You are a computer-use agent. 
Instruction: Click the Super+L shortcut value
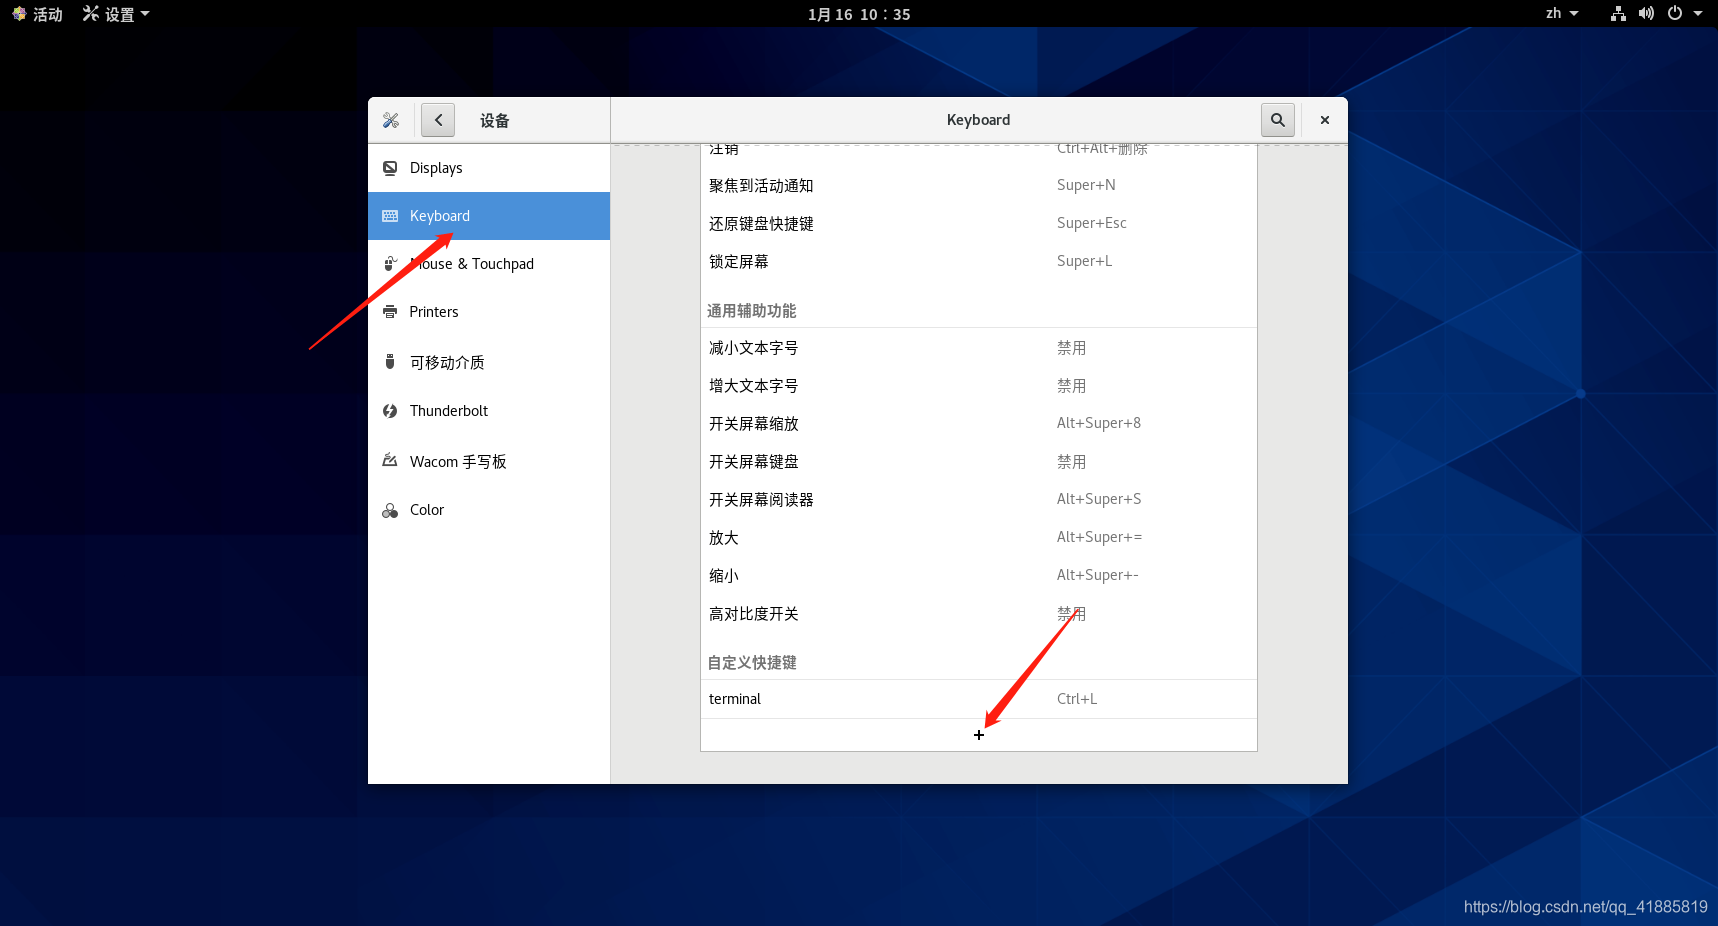coord(1084,261)
